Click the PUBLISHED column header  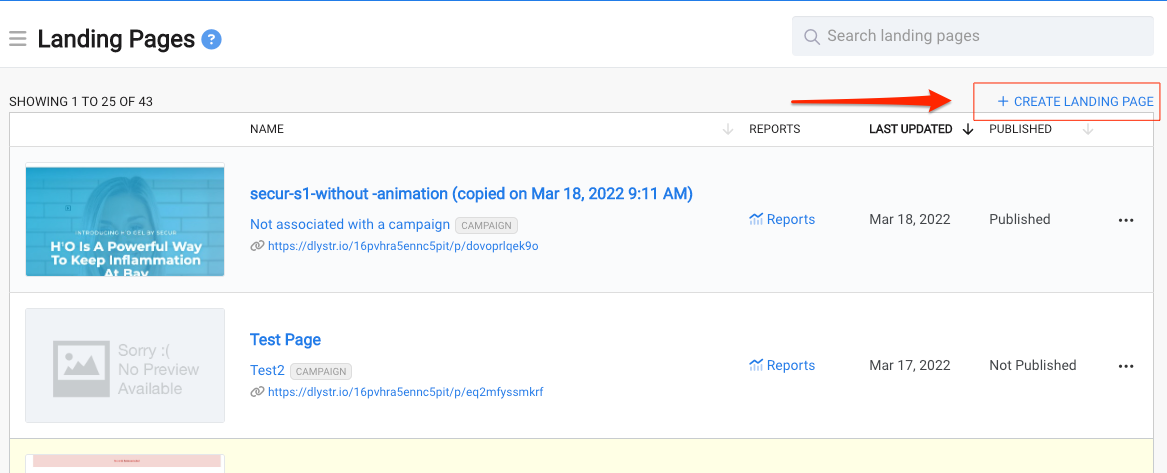coord(1020,129)
